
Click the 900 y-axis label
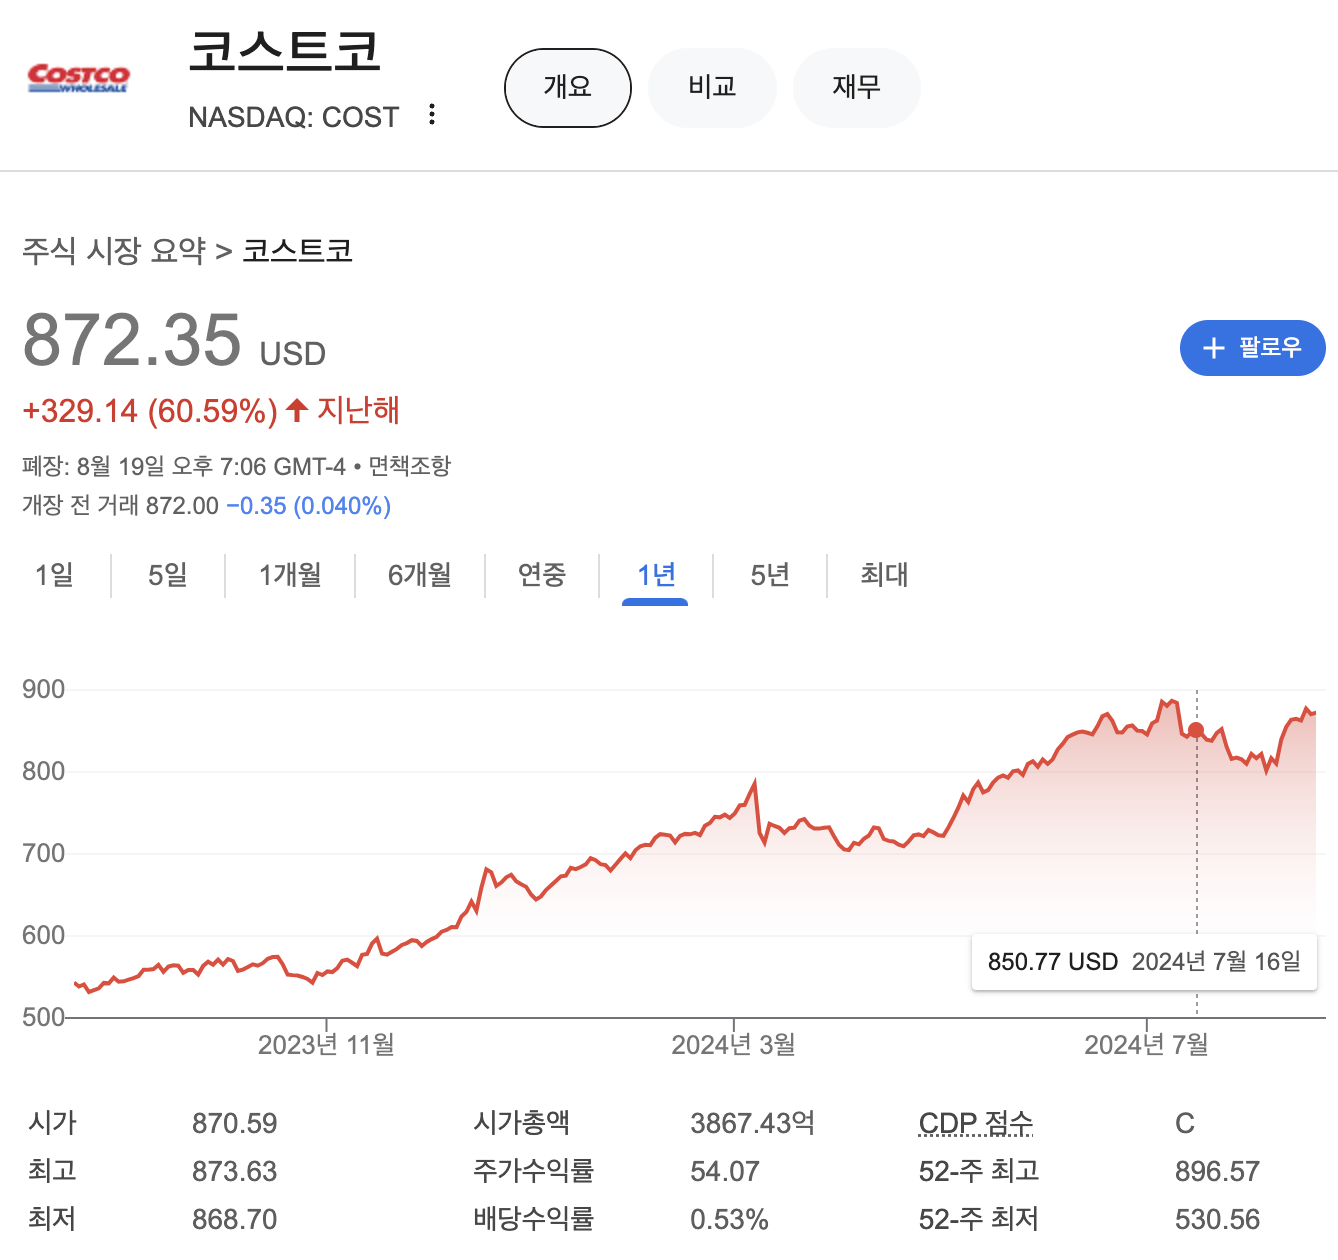(43, 689)
